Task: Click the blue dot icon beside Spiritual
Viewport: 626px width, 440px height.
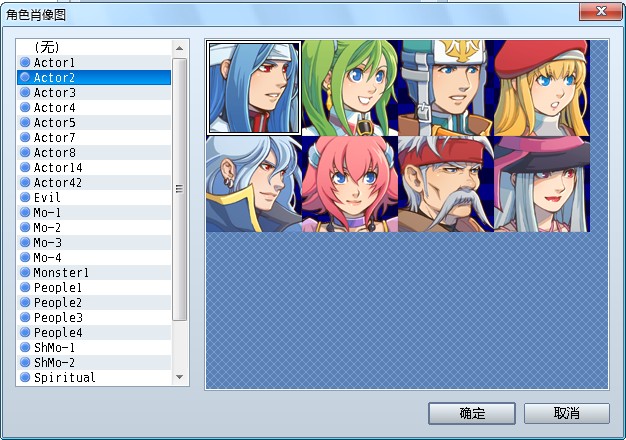Action: pyautogui.click(x=25, y=377)
